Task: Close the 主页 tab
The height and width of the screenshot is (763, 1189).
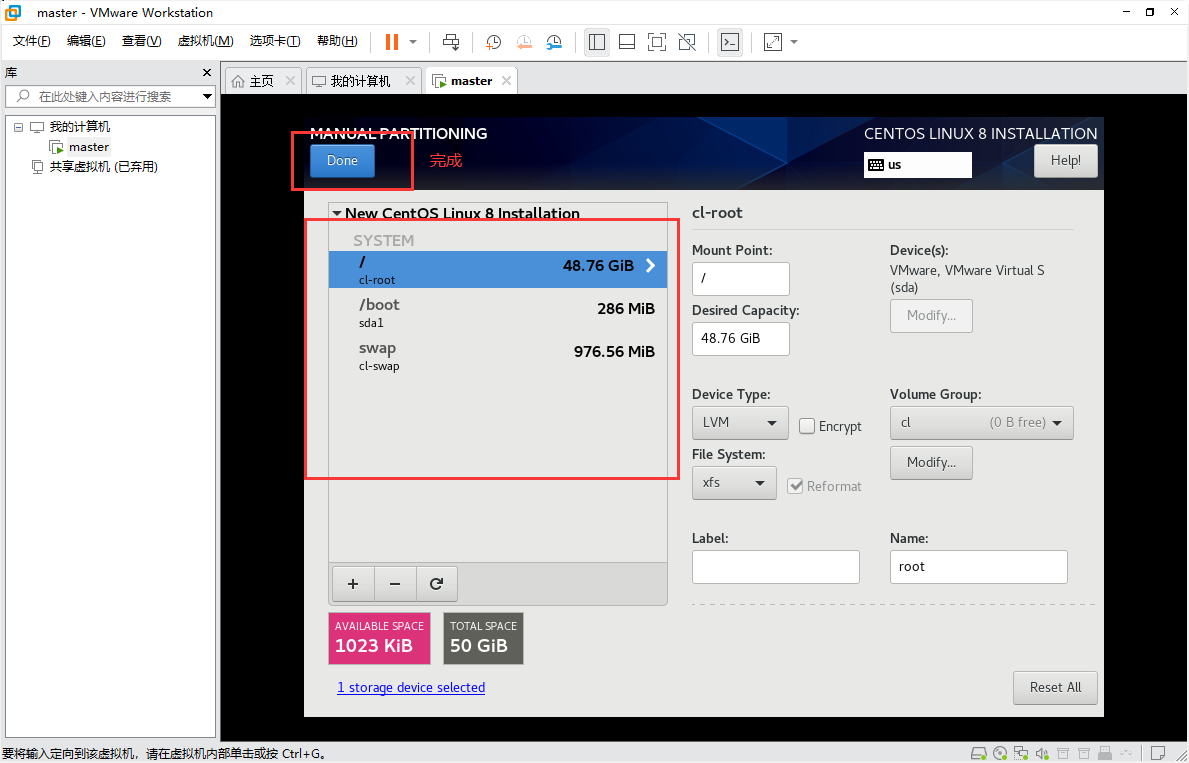Action: point(290,80)
